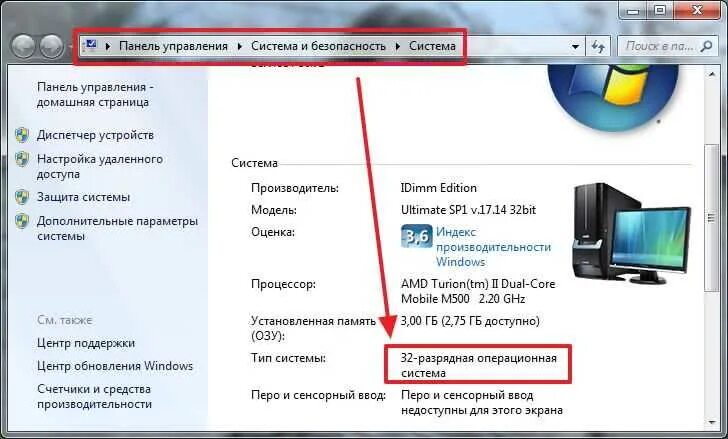Click the vertical scrollbar thumb
The height and width of the screenshot is (439, 728).
[x=710, y=217]
